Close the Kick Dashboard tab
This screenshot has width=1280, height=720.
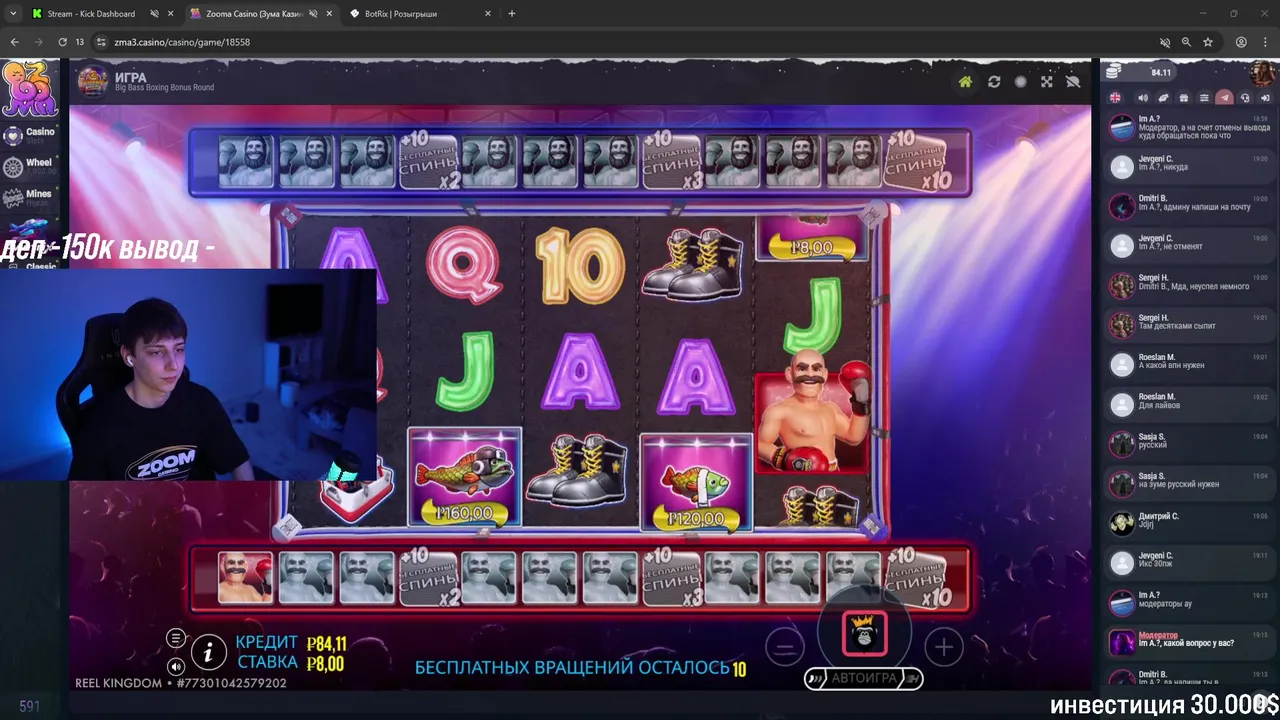pyautogui.click(x=171, y=14)
